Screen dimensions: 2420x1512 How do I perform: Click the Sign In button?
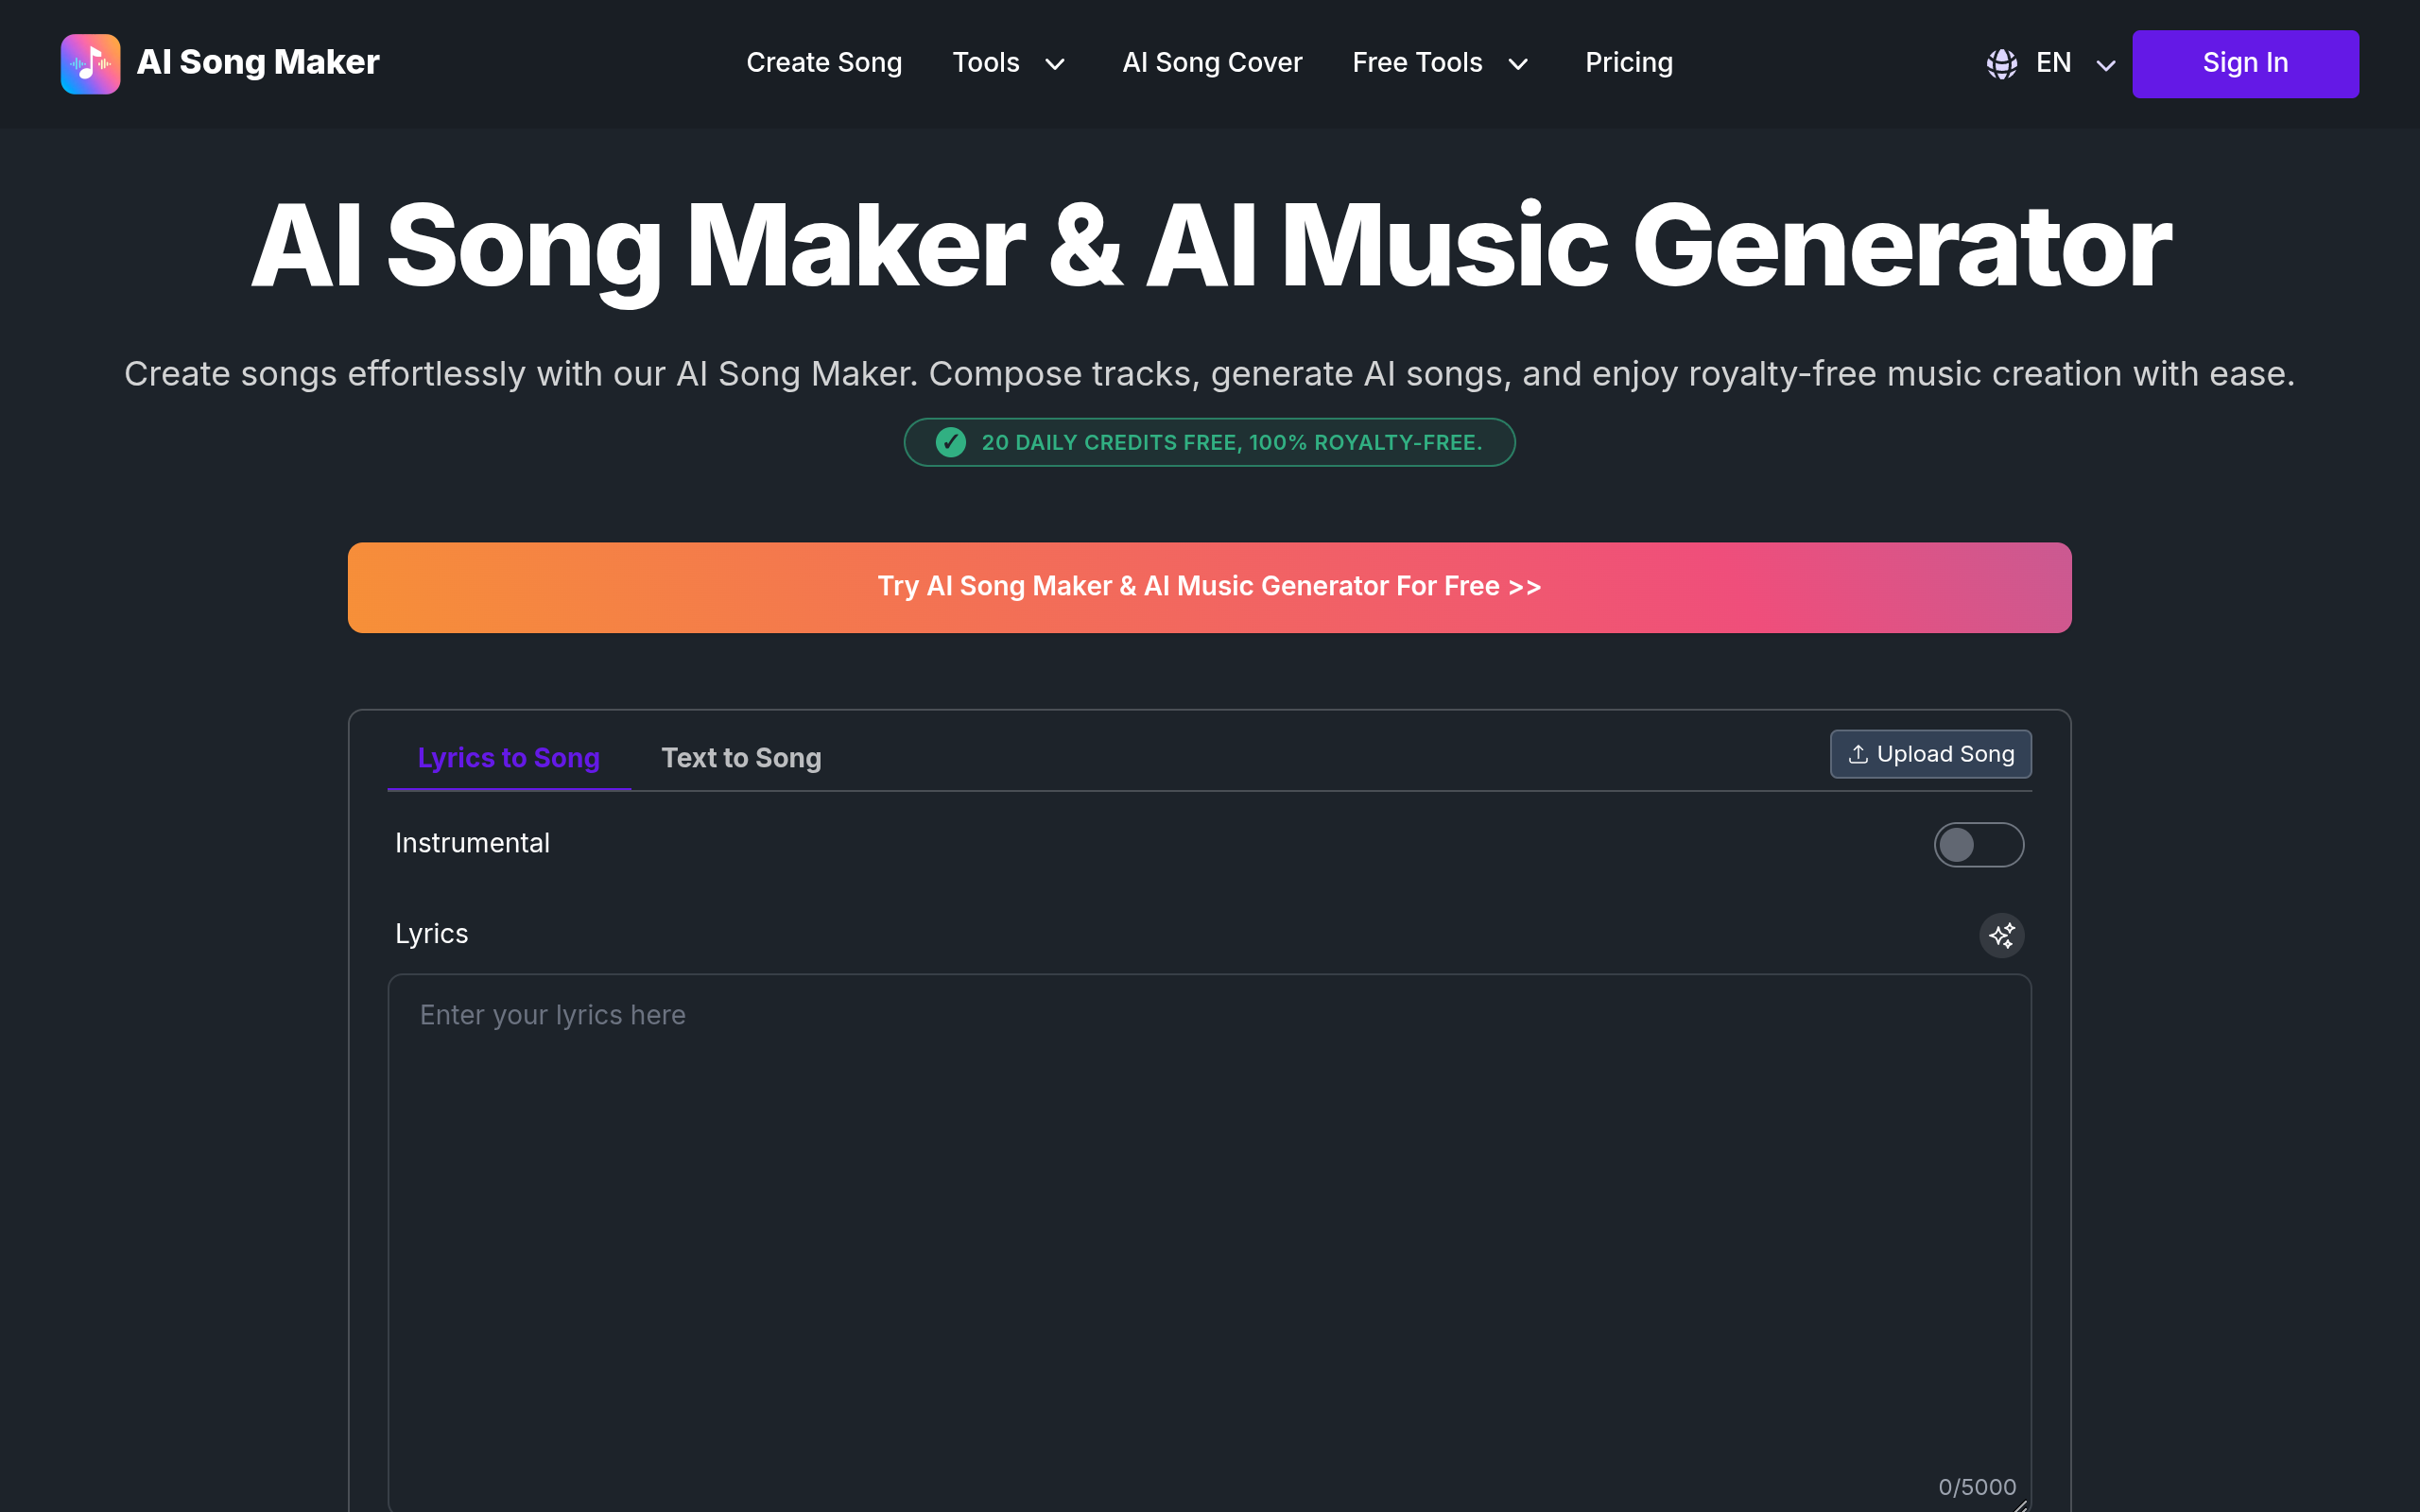click(2245, 63)
